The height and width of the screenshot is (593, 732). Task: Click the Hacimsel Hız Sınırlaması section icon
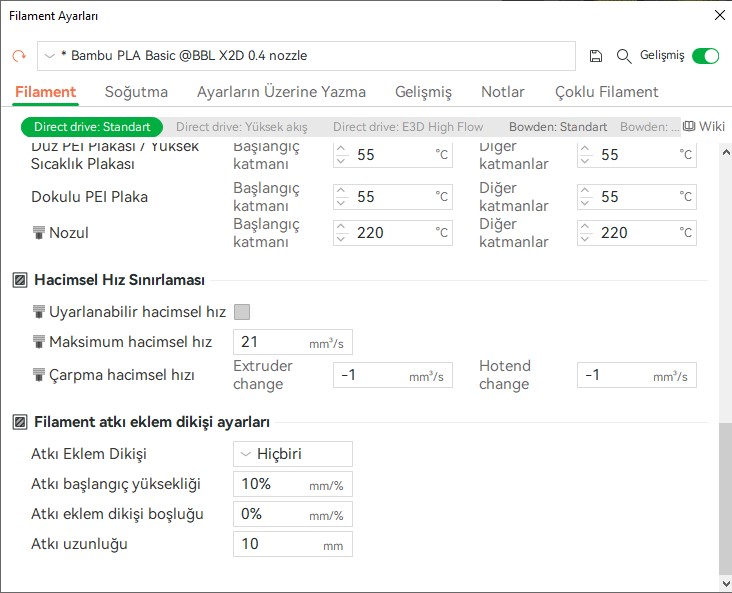20,280
